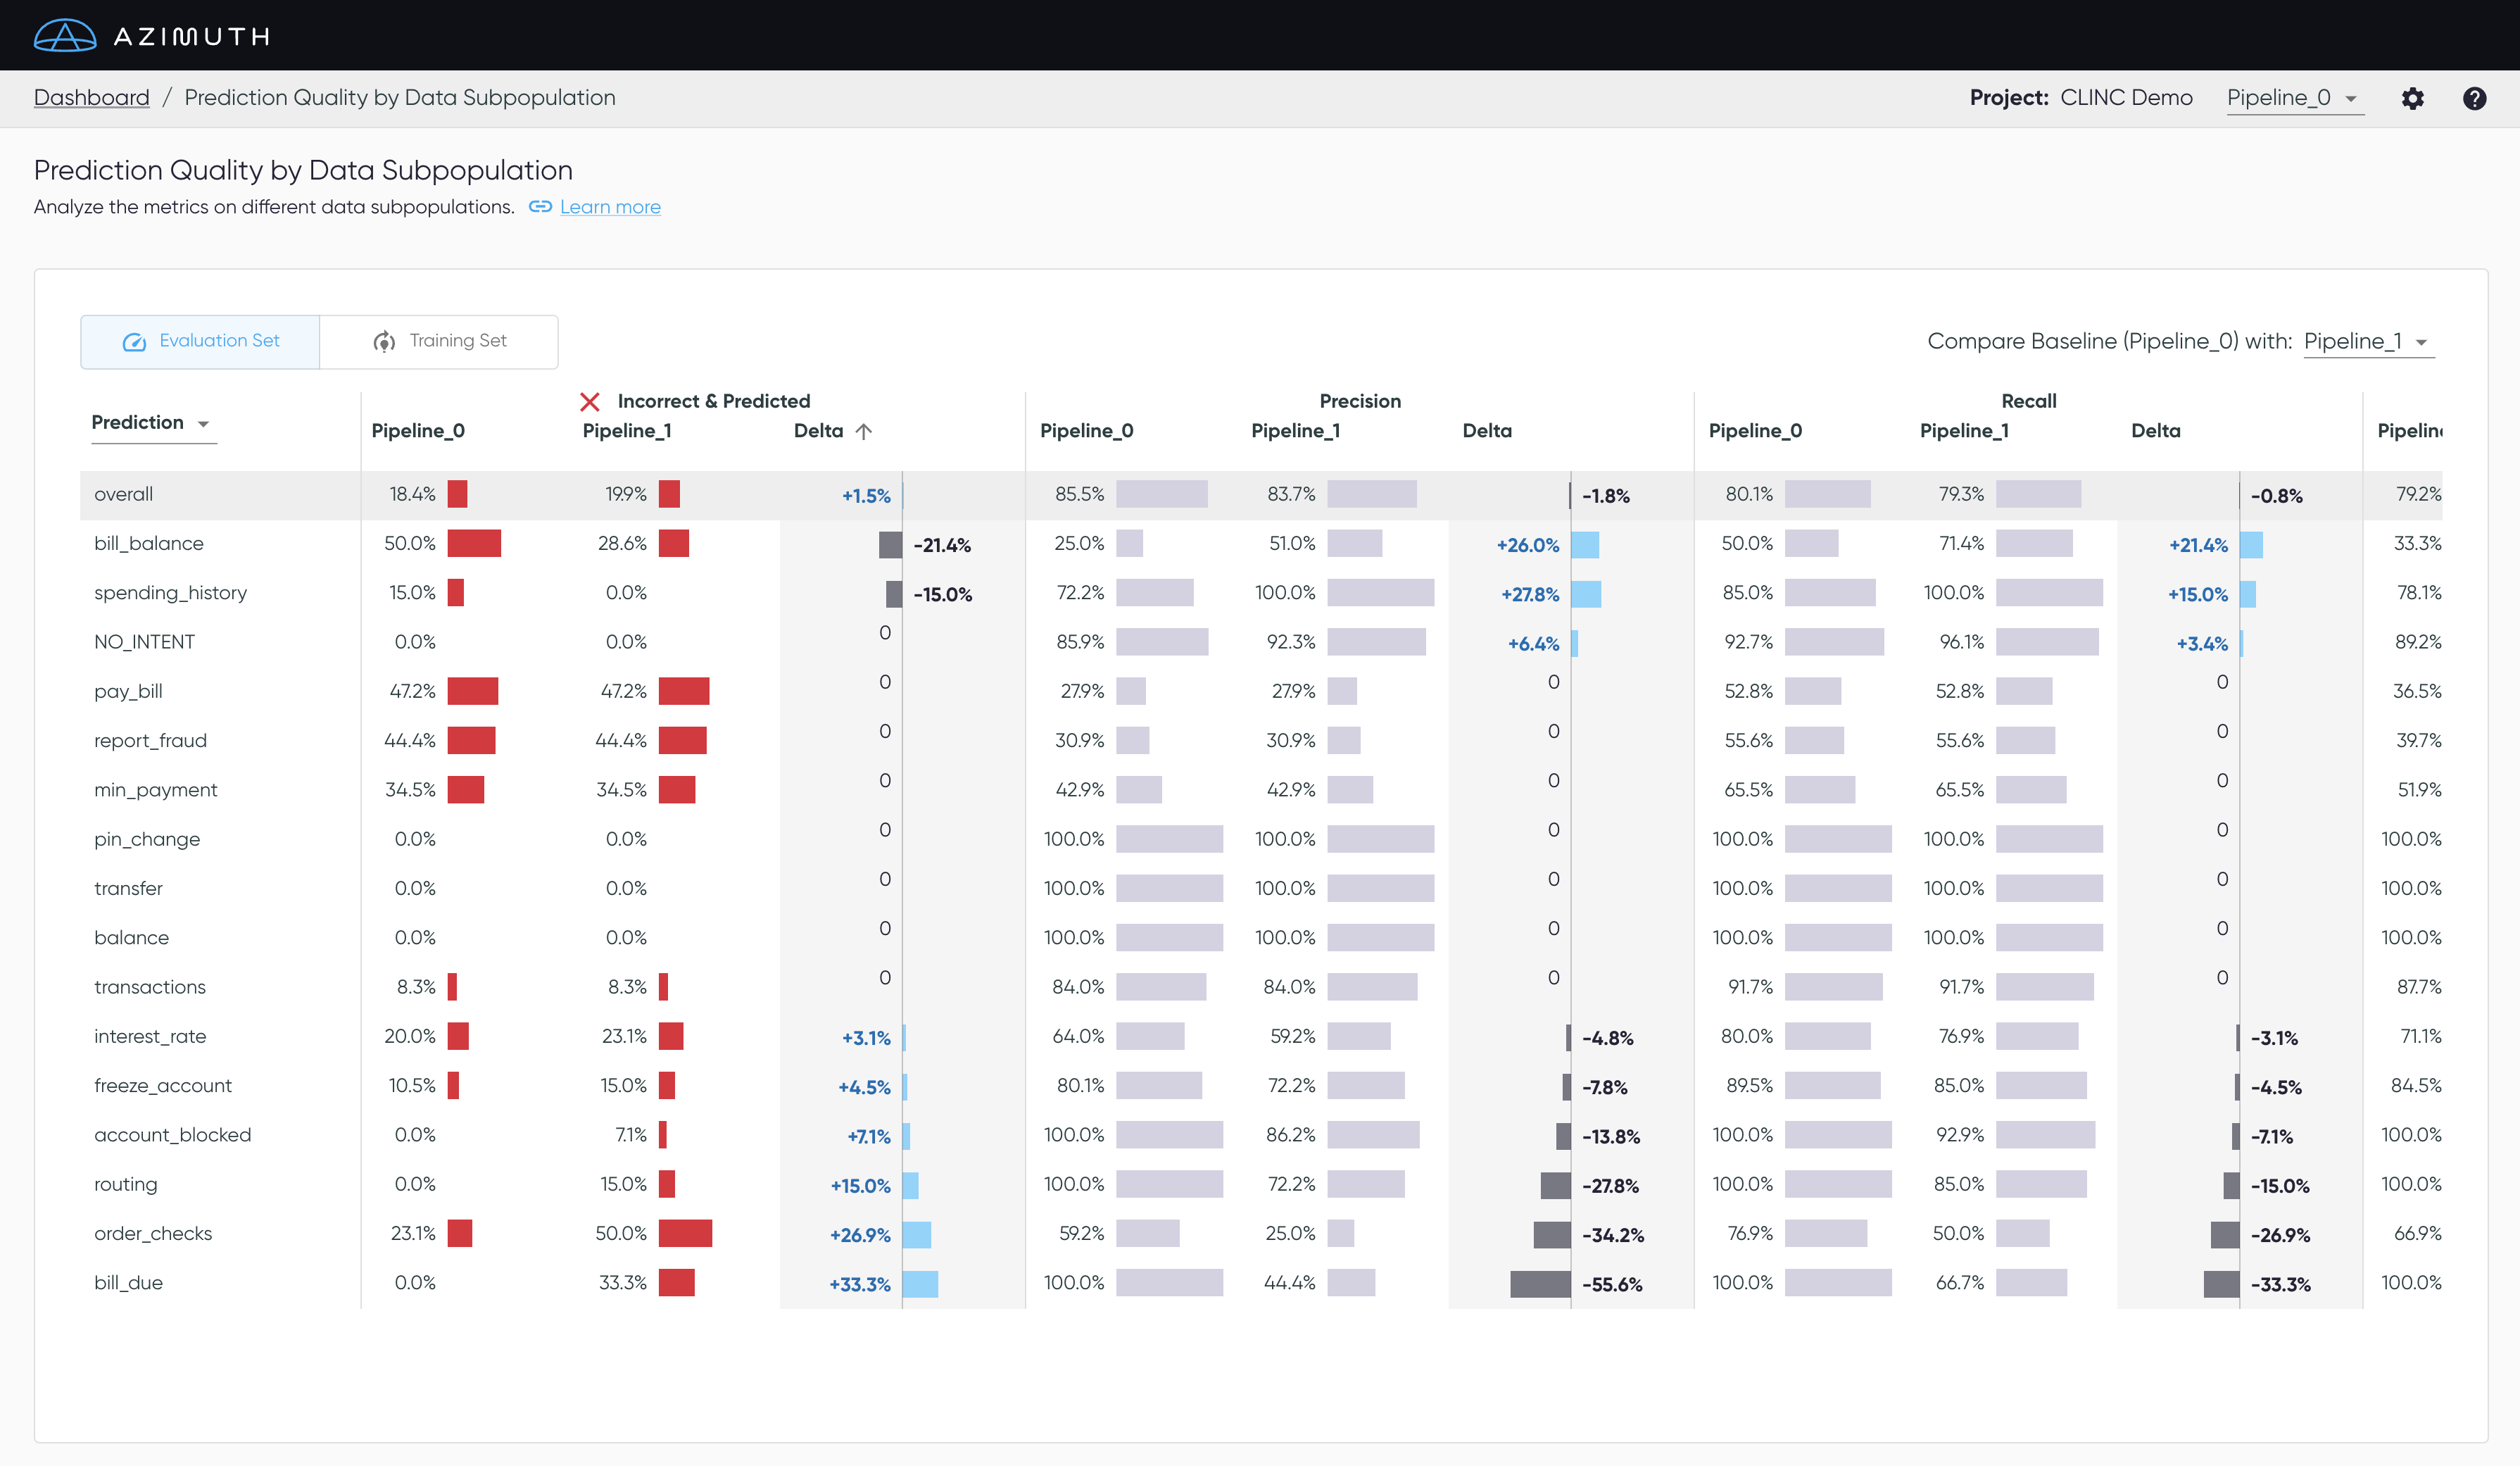Sort by Recall Pipeline_1 header
Screen dimensions: 2520x1466
pyautogui.click(x=1964, y=431)
